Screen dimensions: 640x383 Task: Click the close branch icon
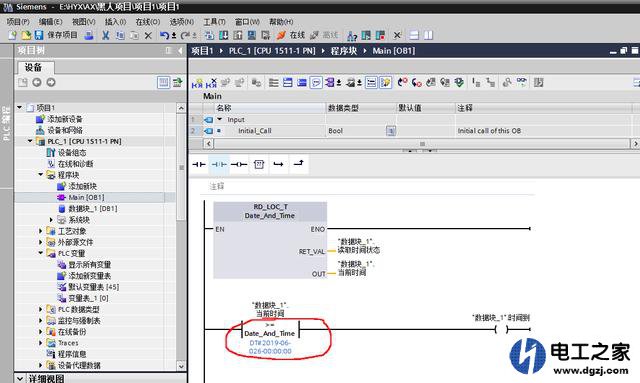(x=298, y=164)
